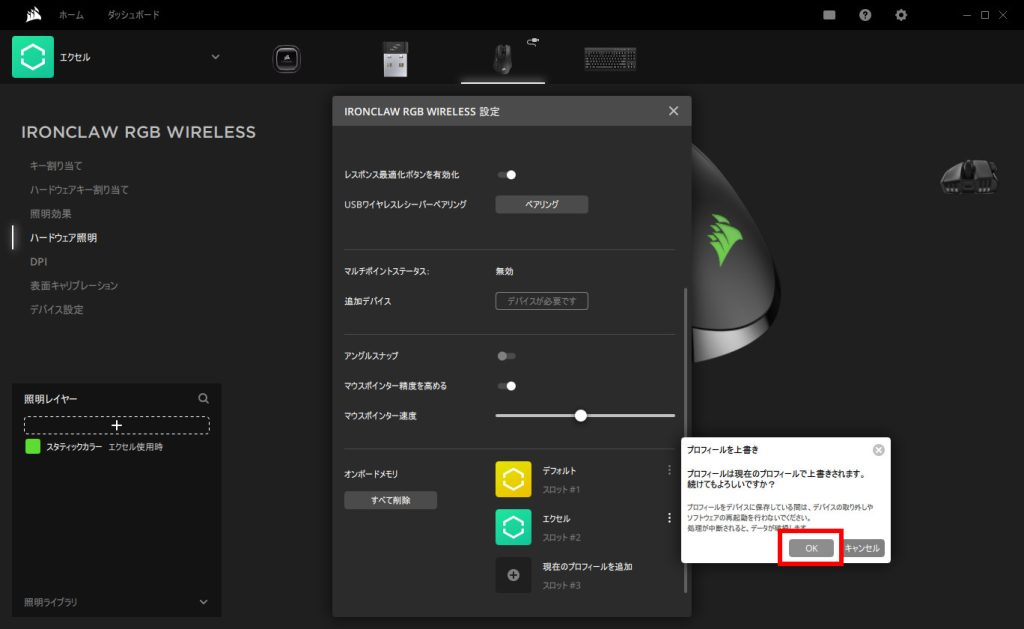Open デバイス設定 in the sidebar

[57, 310]
